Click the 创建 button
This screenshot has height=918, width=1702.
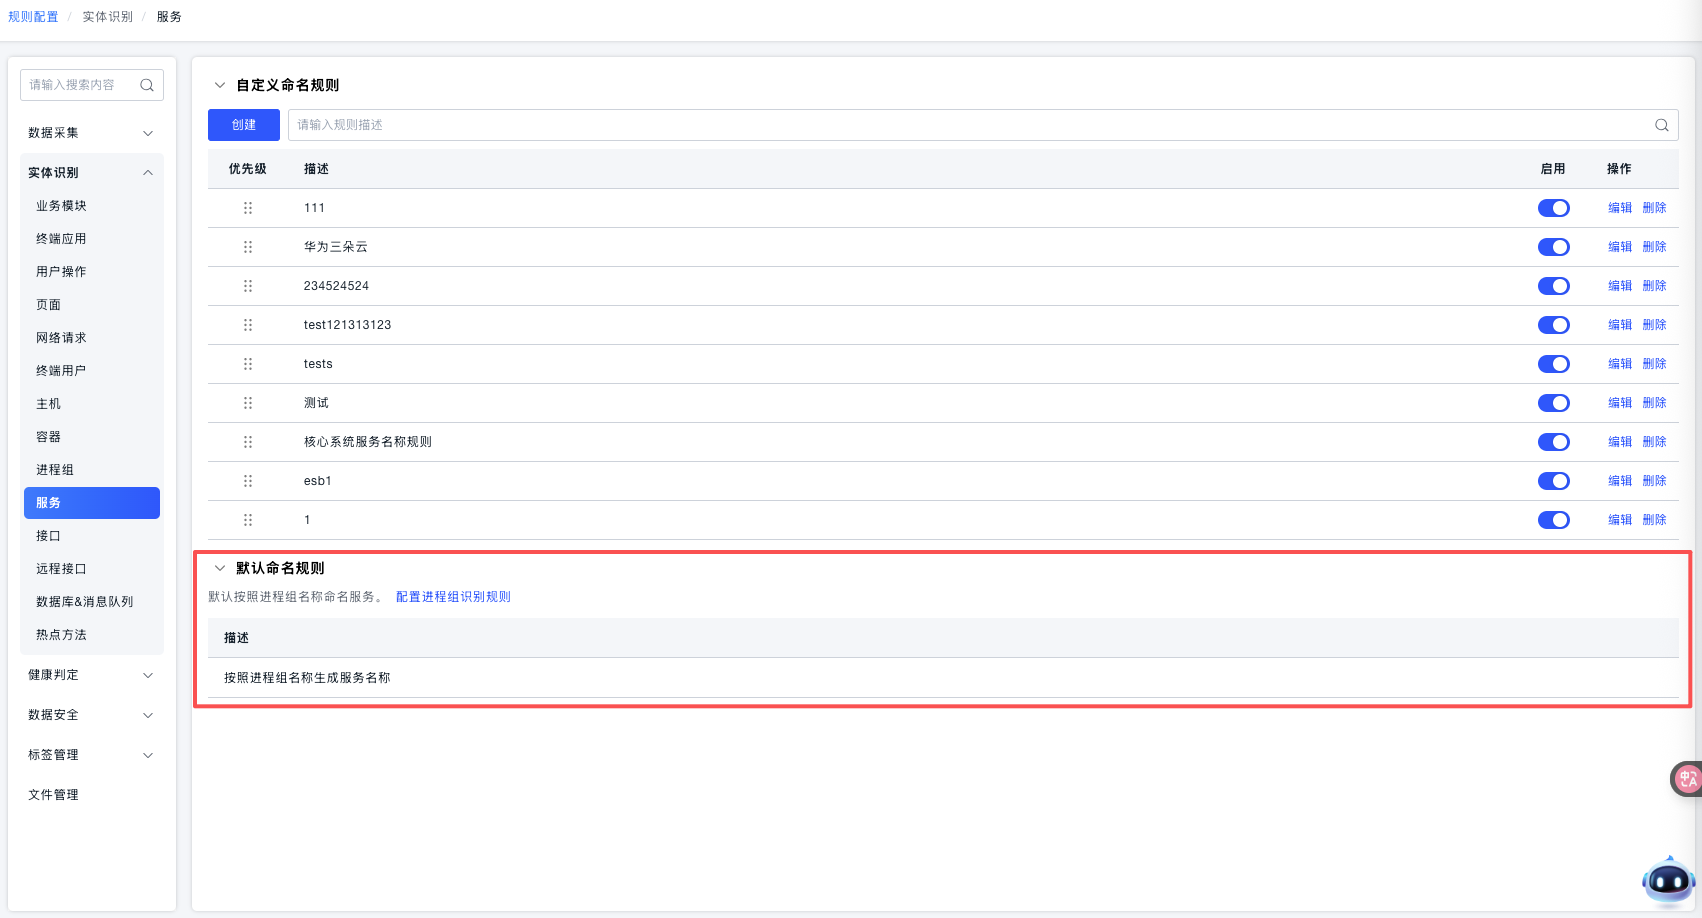244,125
